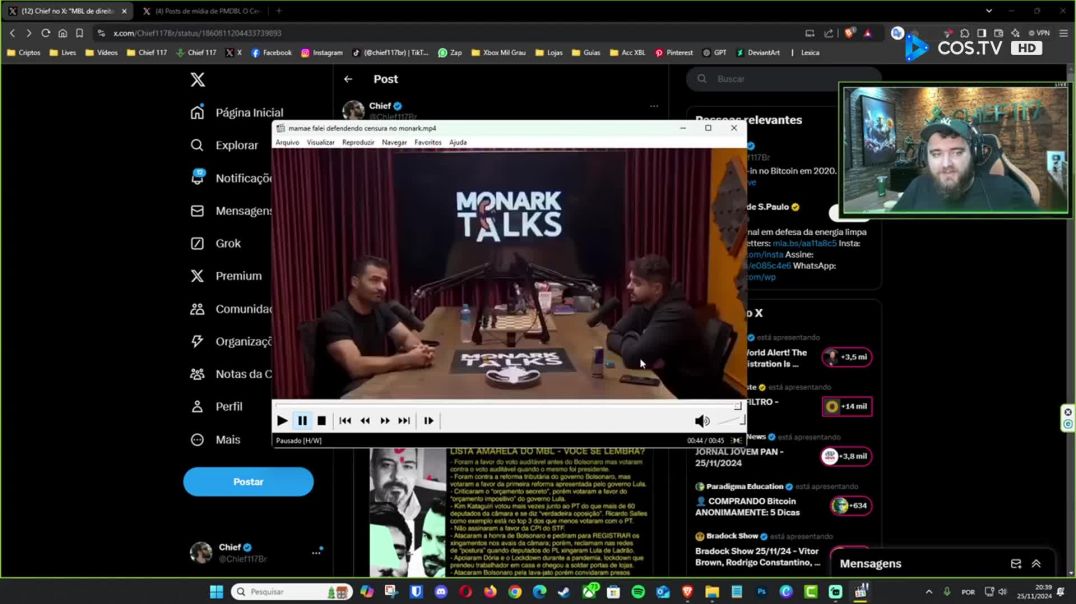Screen dimensions: 1076x604
Task: Go back using the Post arrow
Action: (x=348, y=79)
